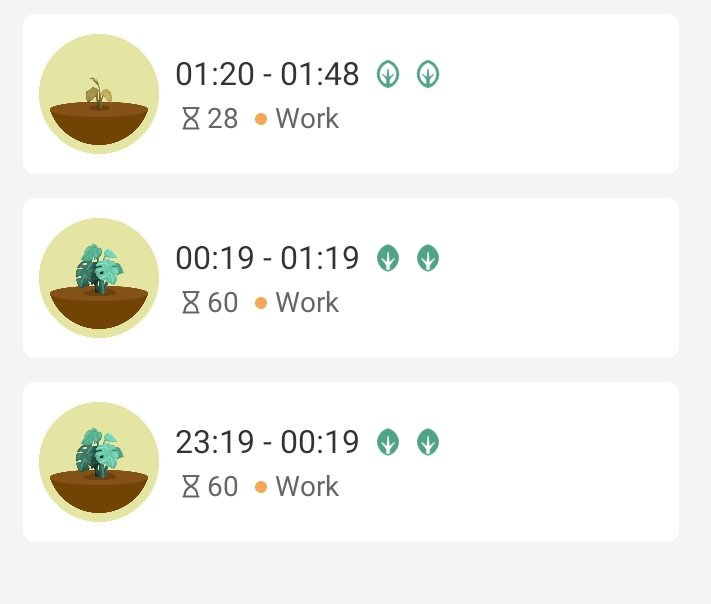
Task: Click the Work tag of the 28-minute session
Action: tap(307, 119)
